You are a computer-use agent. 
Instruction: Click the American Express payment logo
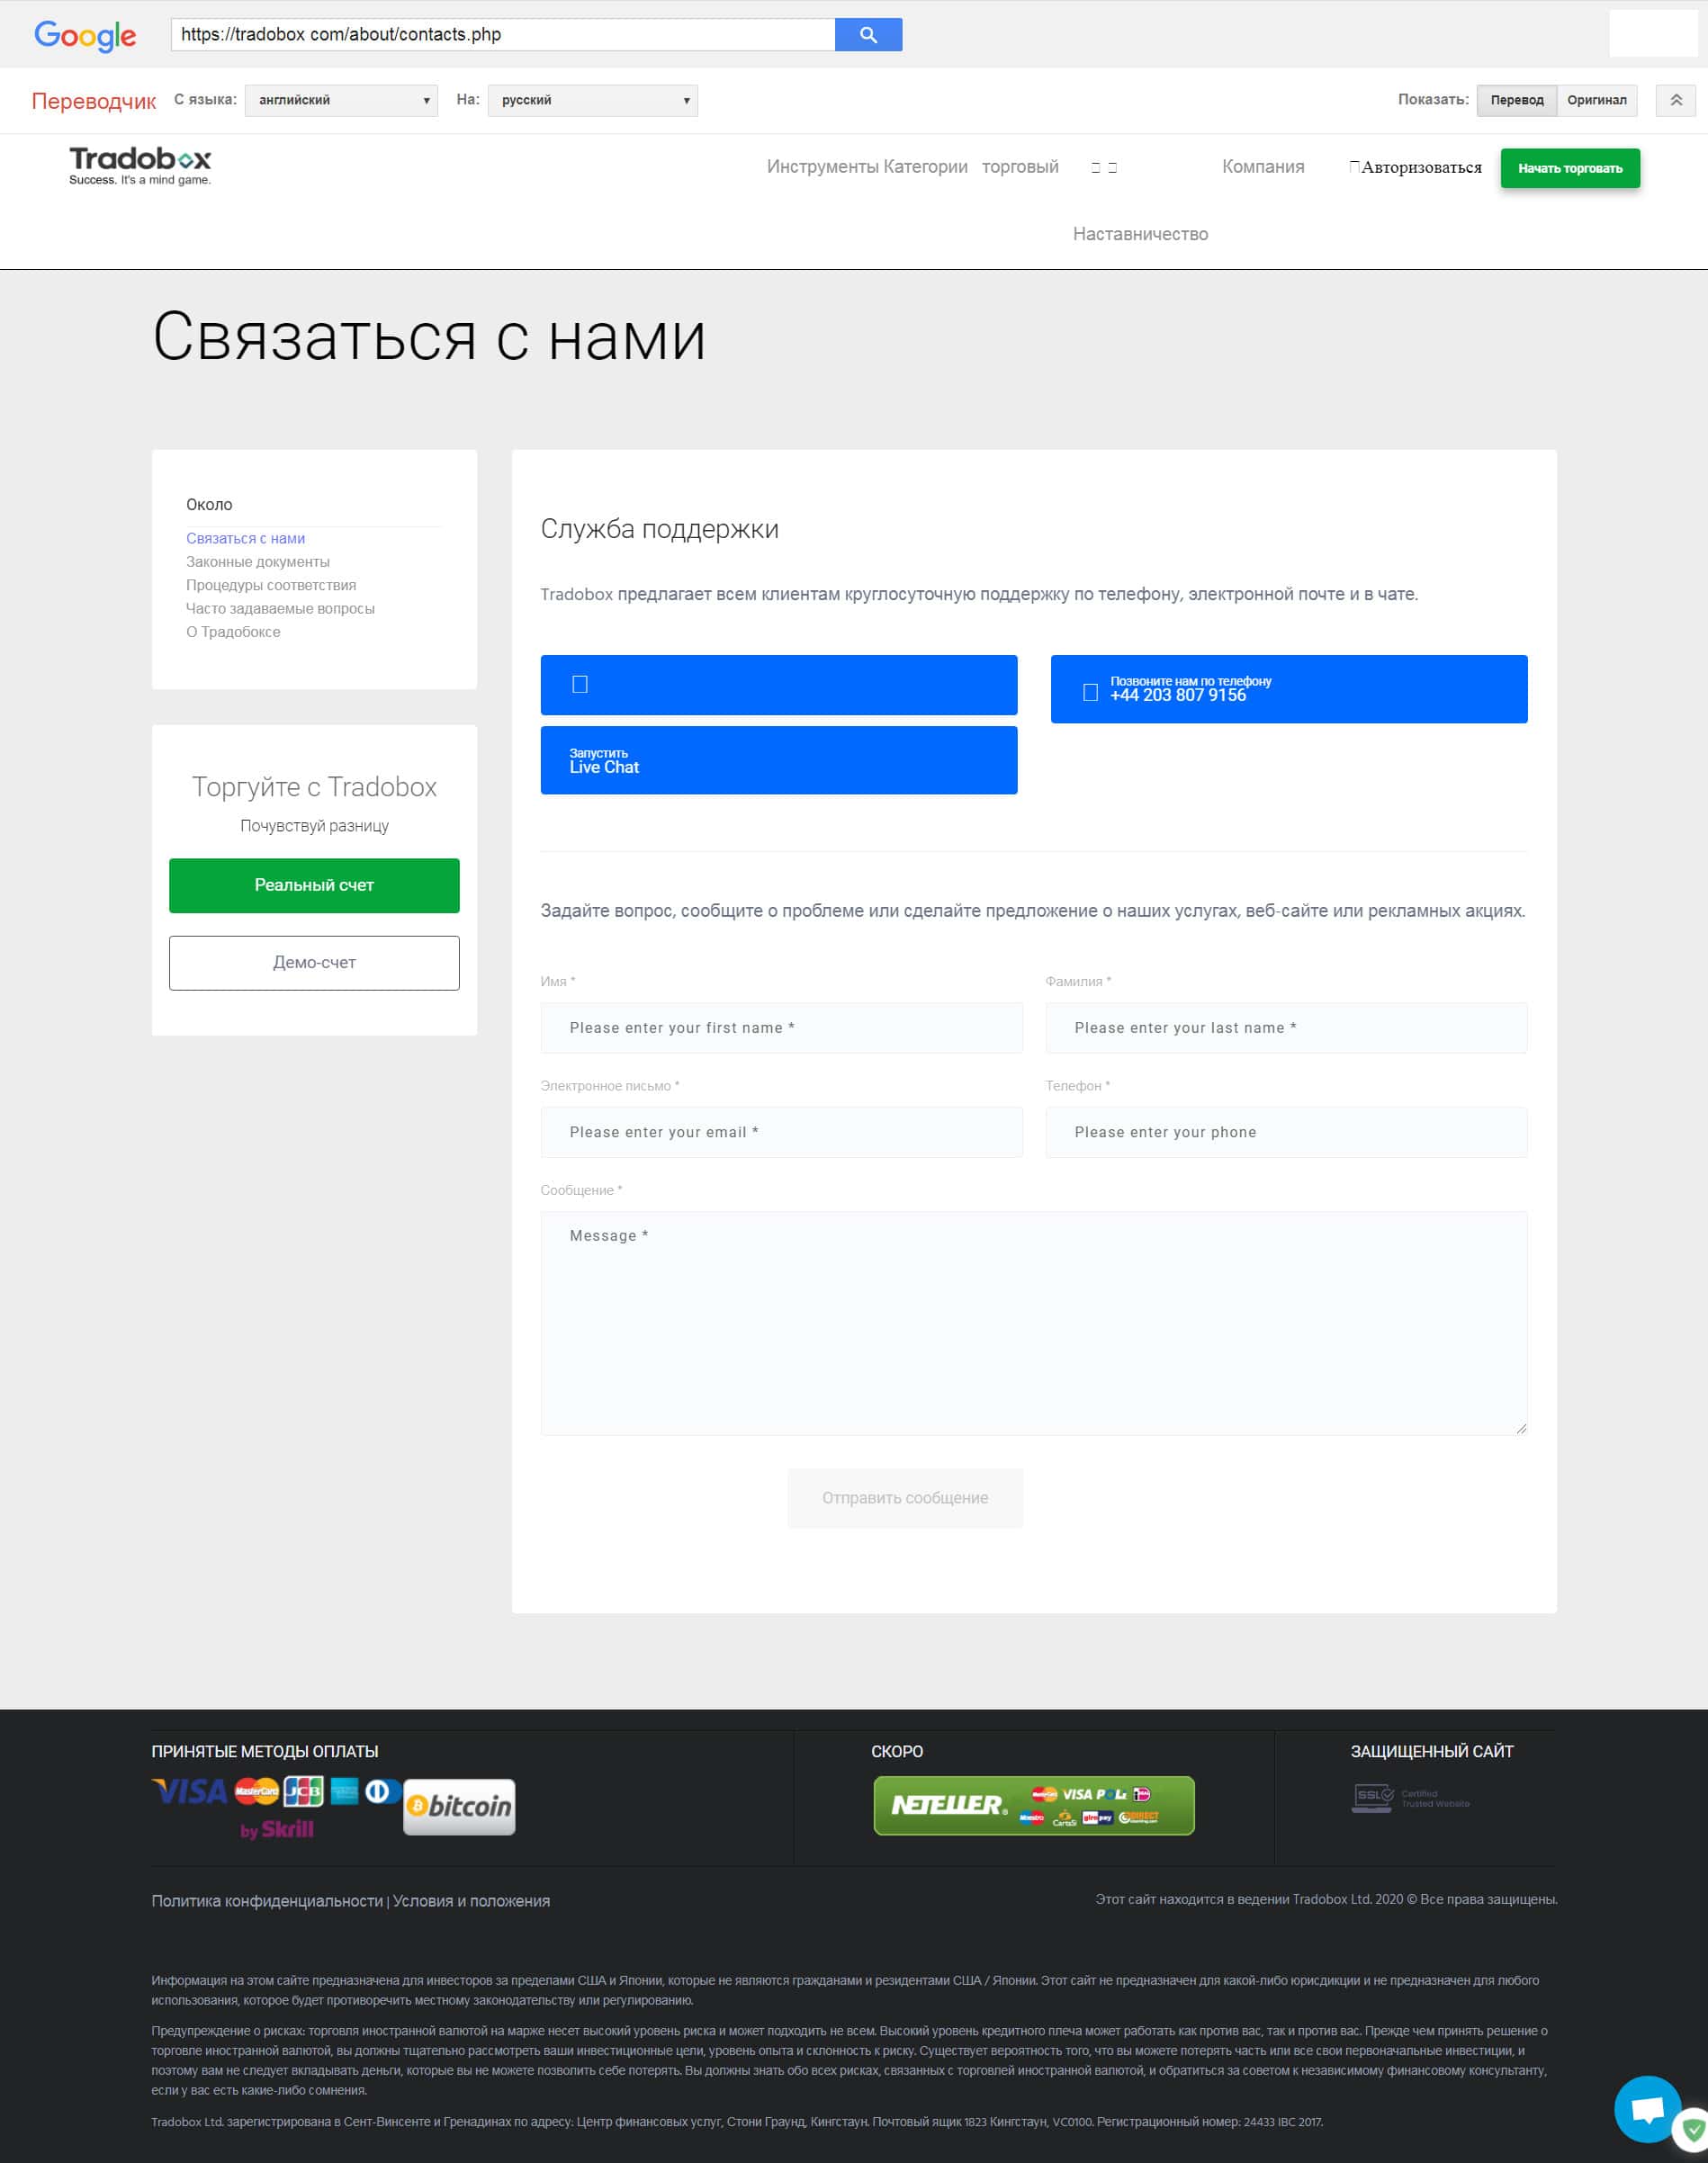point(344,1791)
